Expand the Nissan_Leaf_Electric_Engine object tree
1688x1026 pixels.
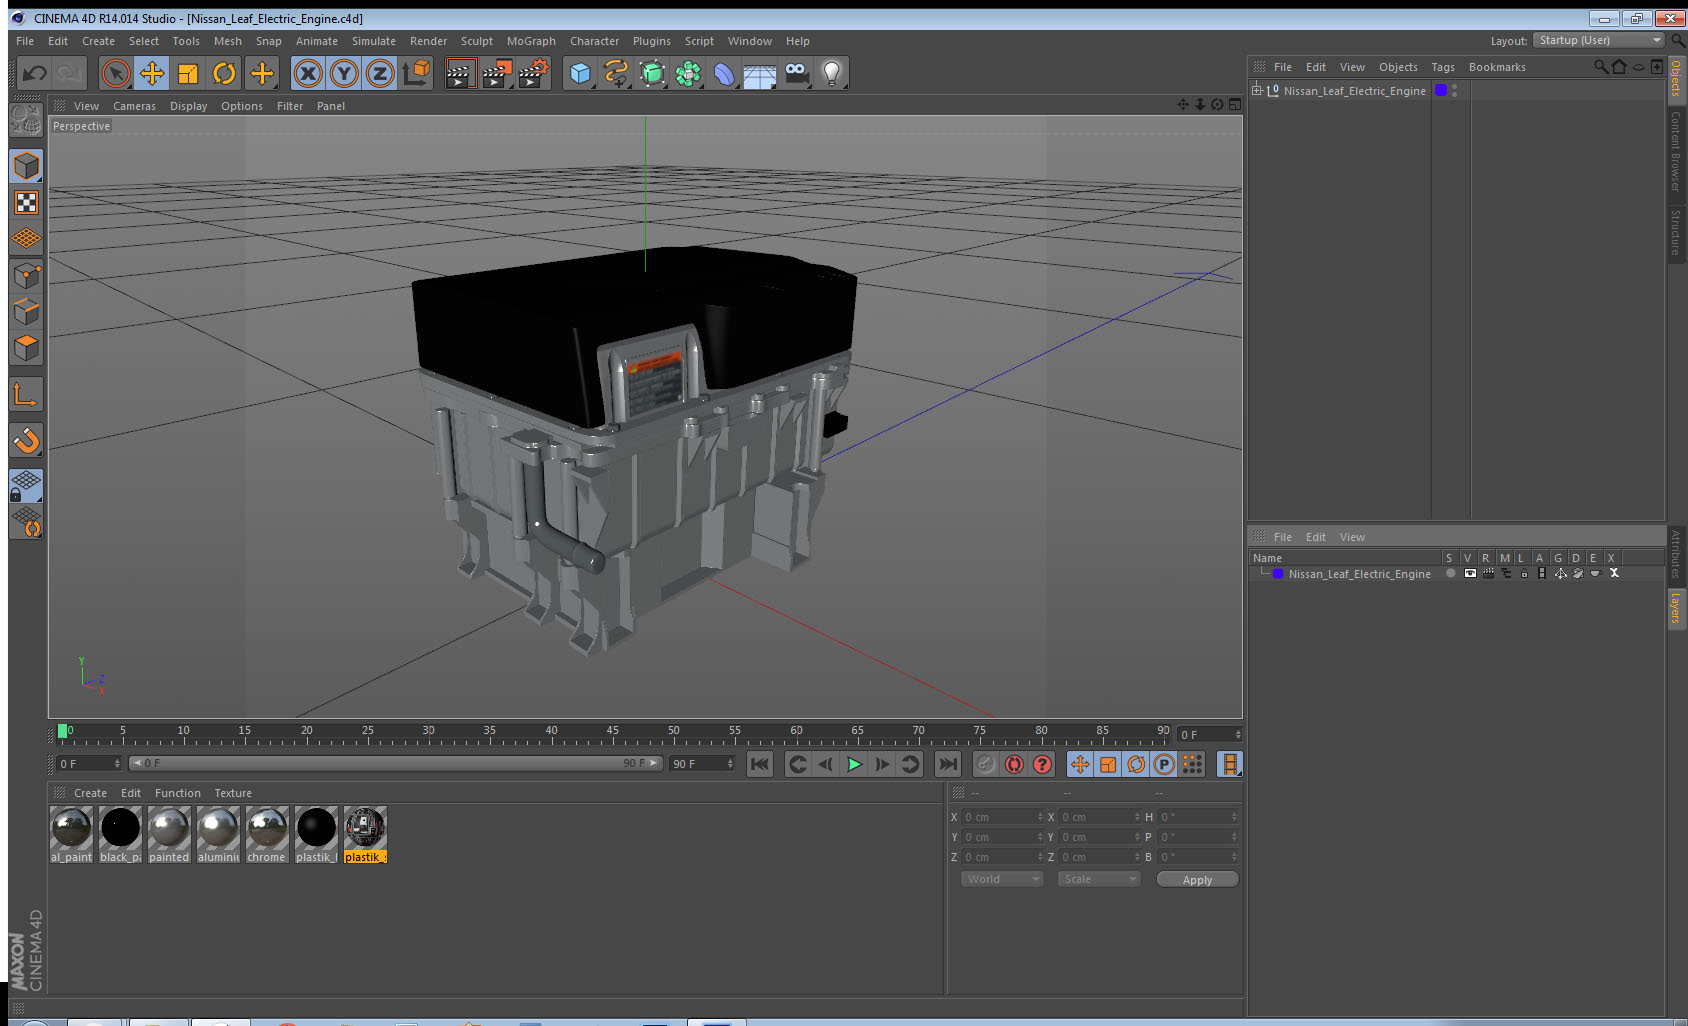(x=1257, y=90)
